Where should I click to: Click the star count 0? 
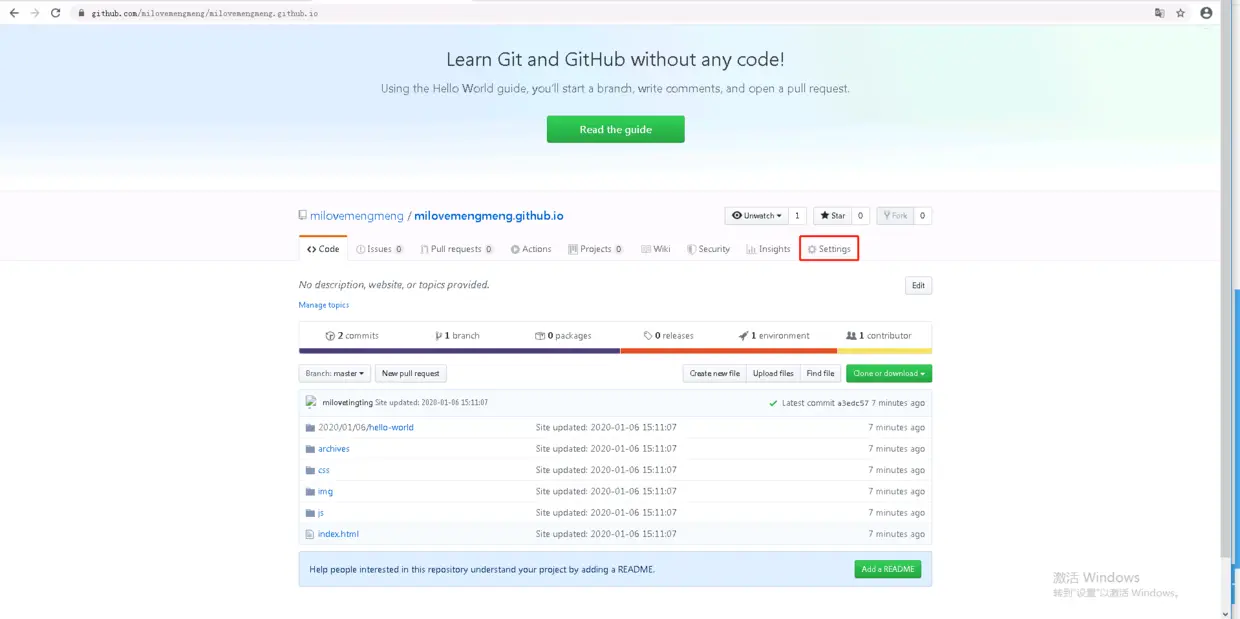860,215
